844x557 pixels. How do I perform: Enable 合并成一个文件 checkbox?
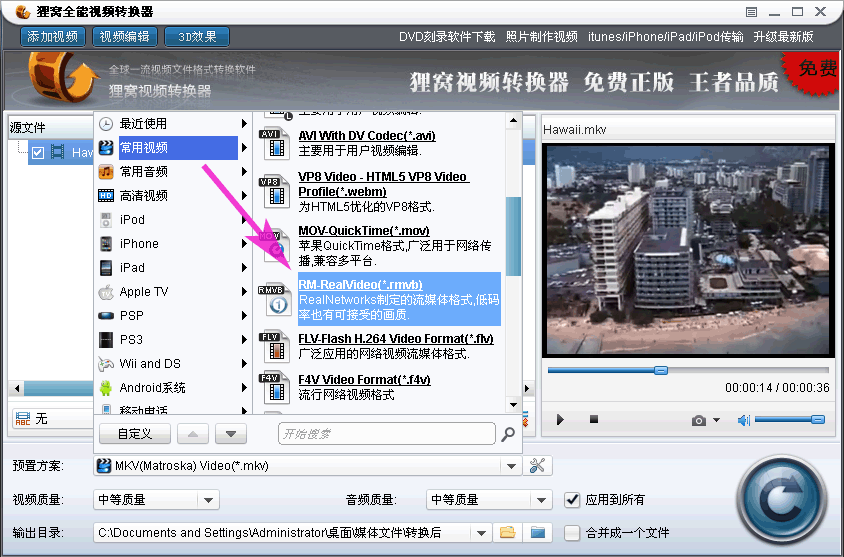pyautogui.click(x=572, y=533)
